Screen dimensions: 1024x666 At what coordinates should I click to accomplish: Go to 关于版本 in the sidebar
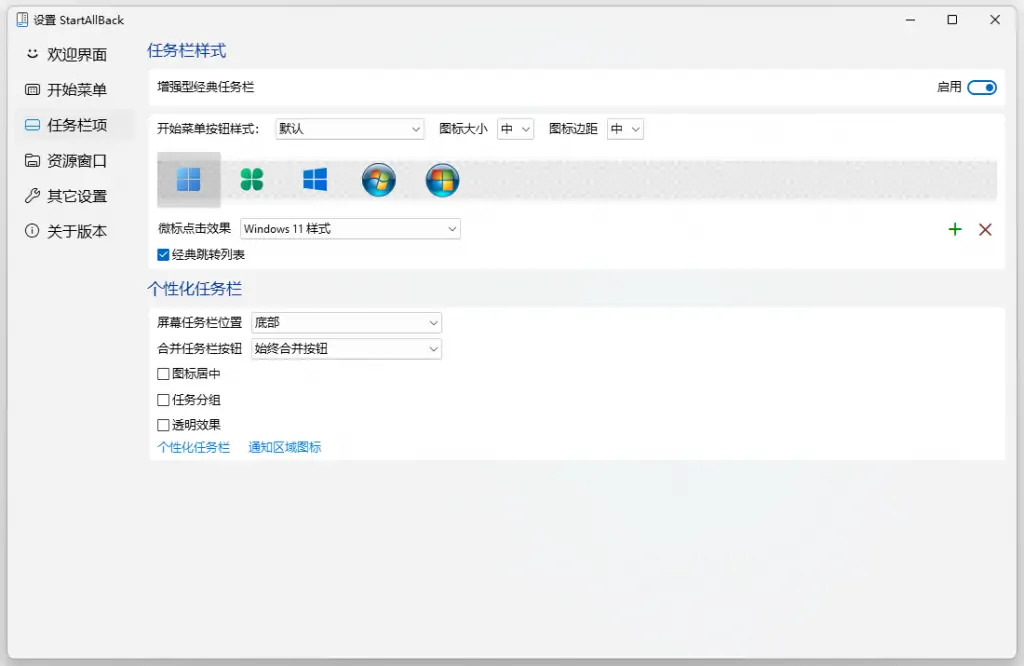(70, 231)
